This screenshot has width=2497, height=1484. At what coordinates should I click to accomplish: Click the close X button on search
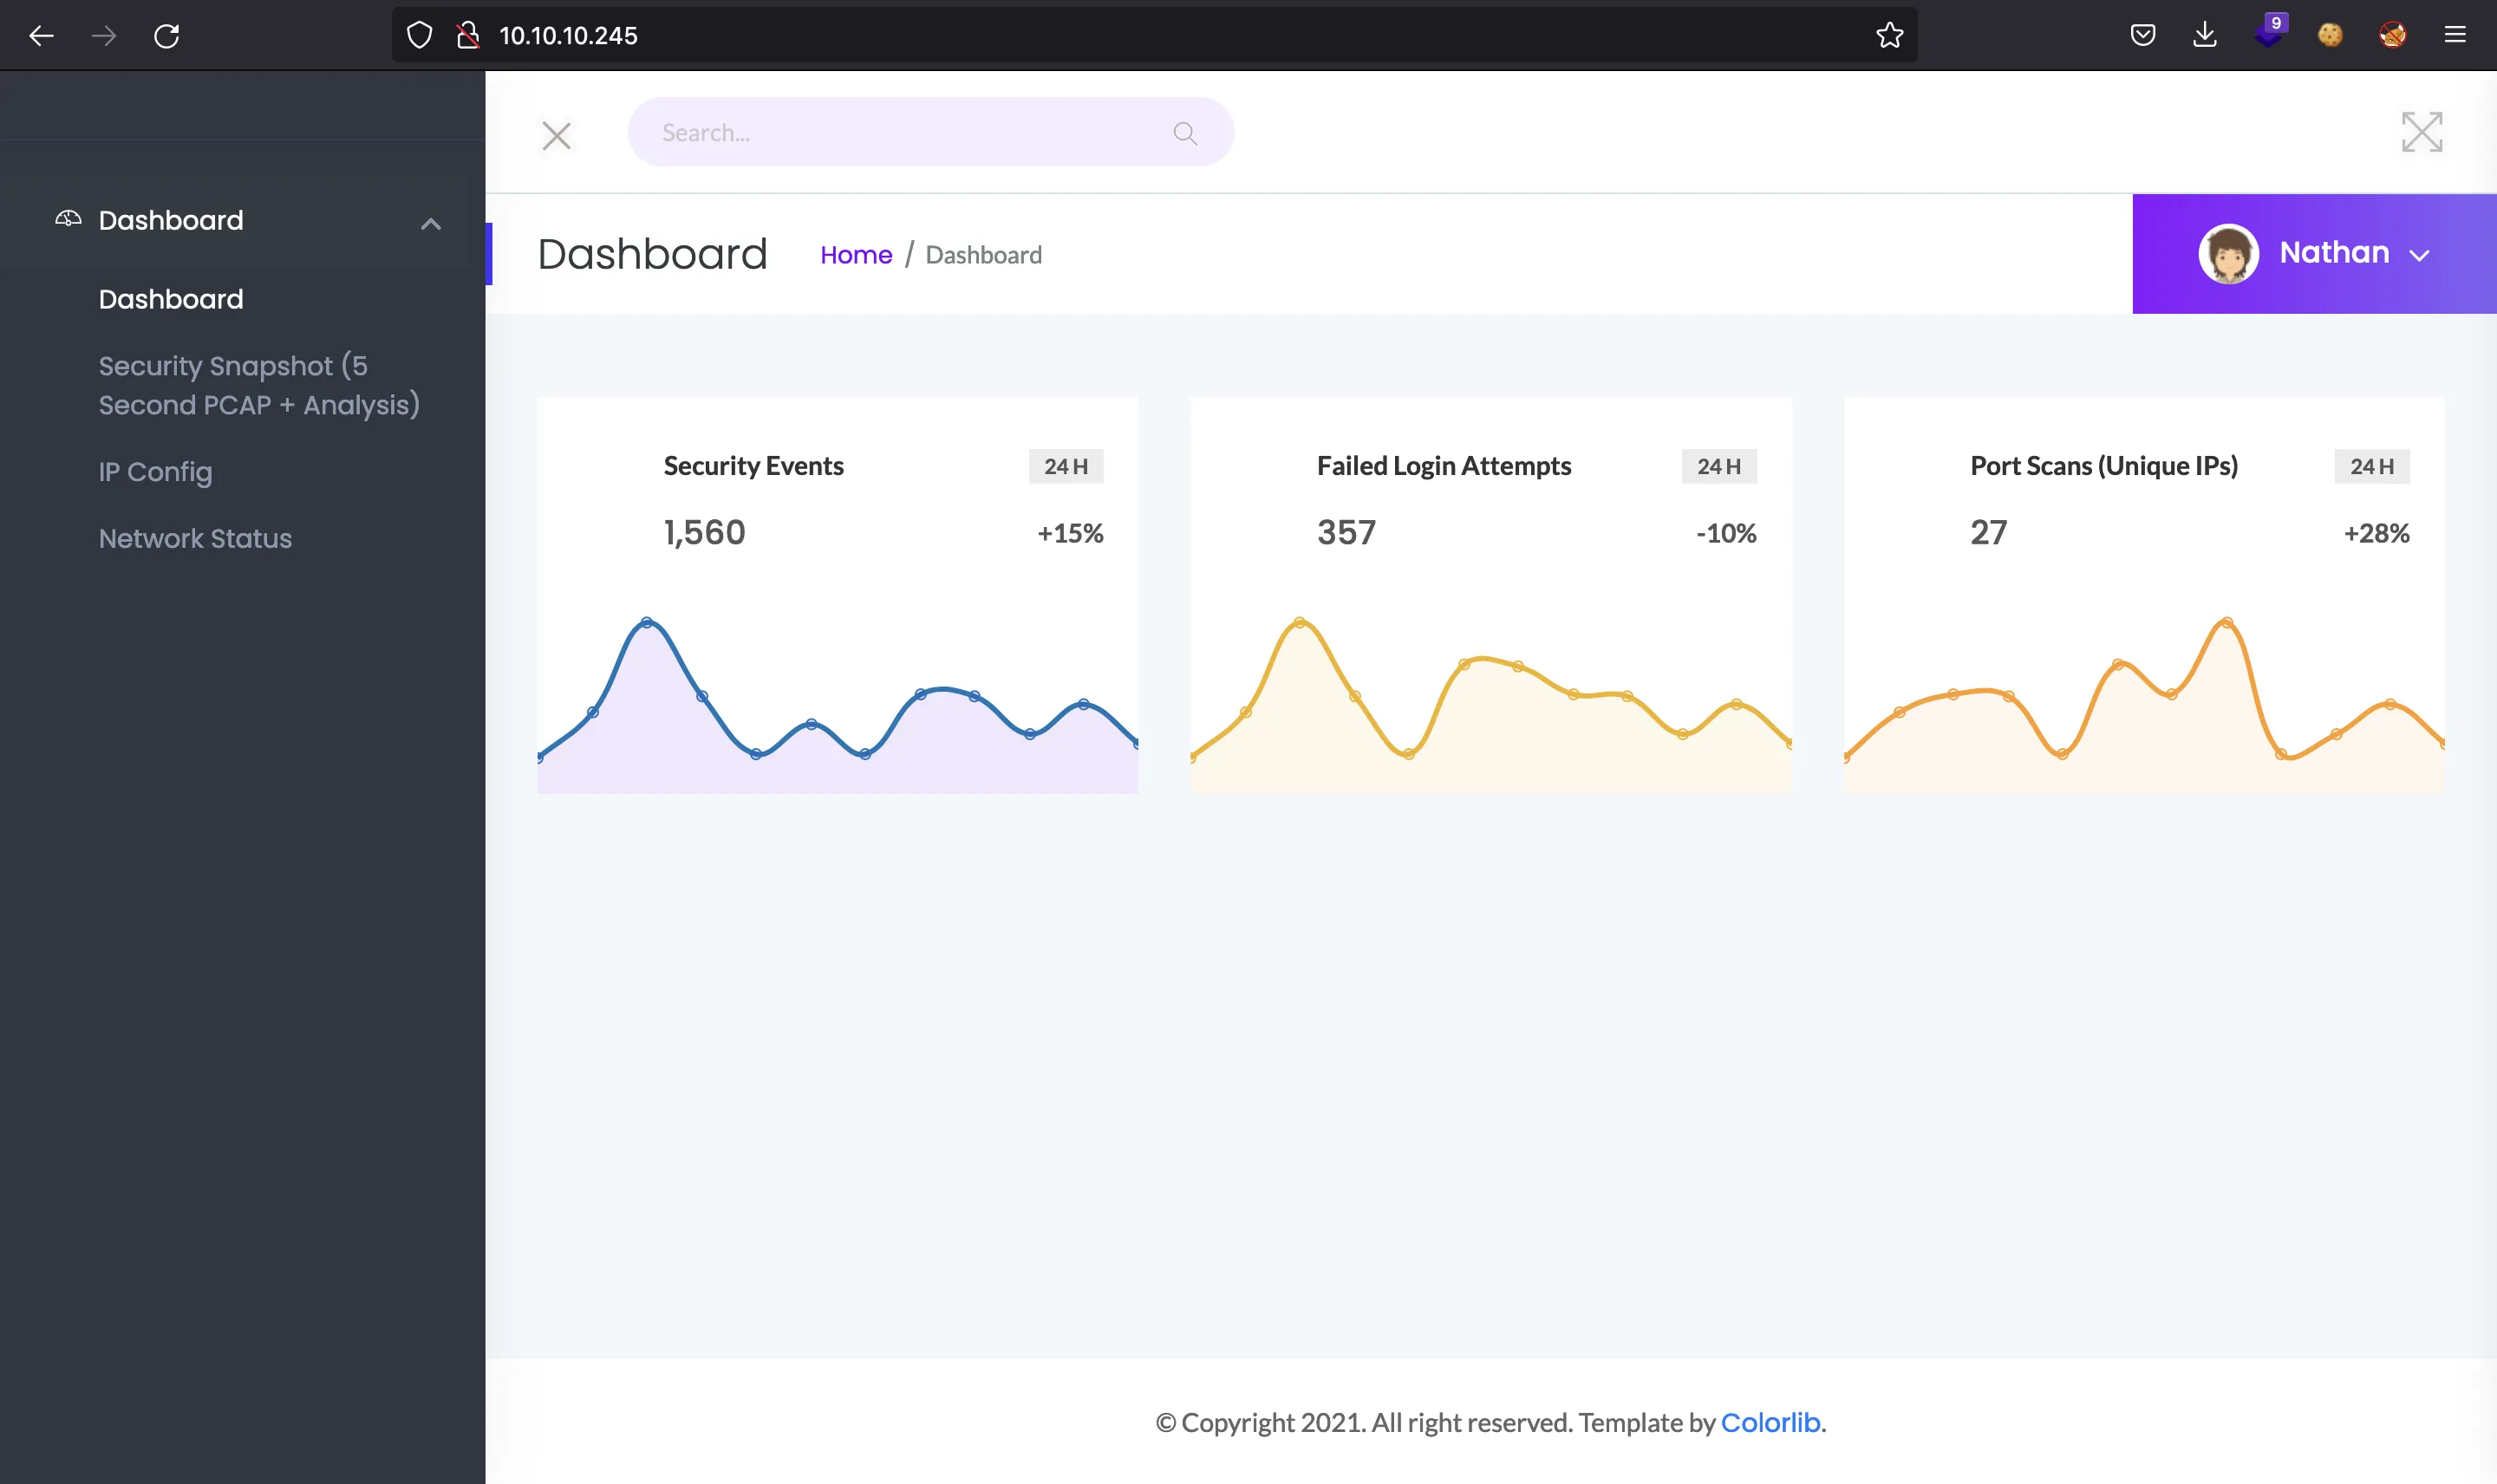[x=557, y=133]
